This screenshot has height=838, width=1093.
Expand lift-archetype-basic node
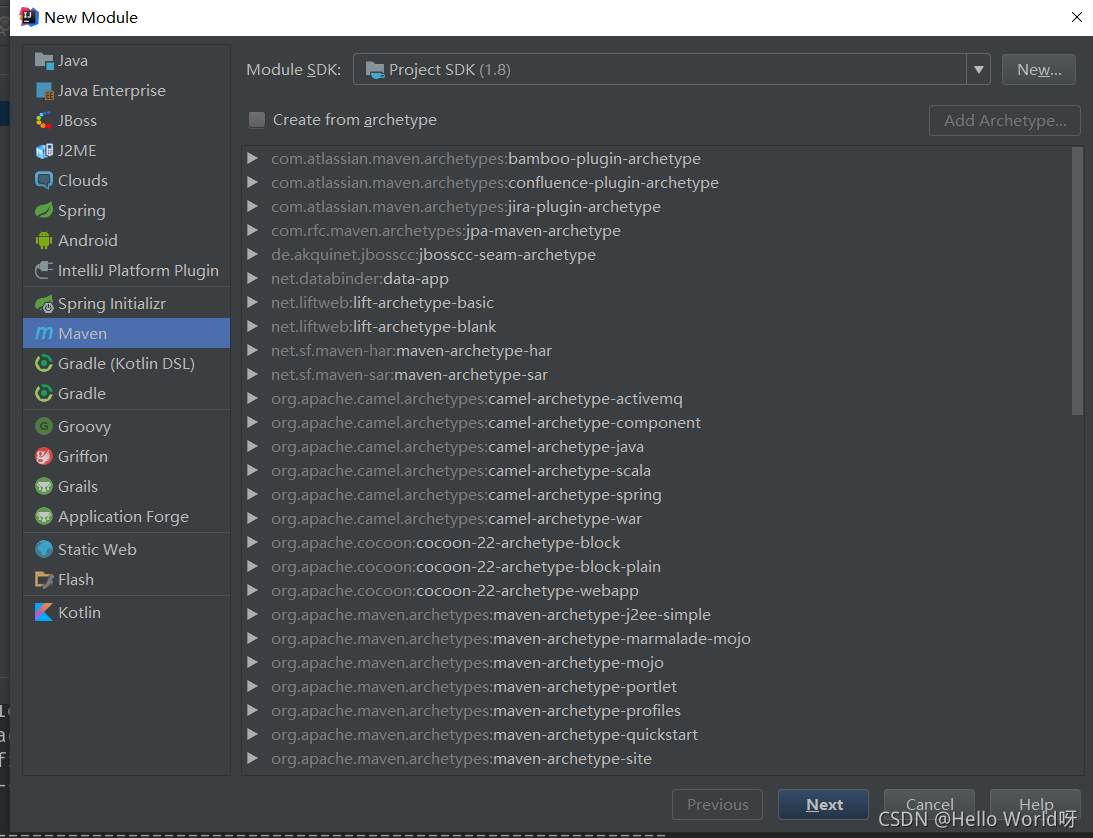tap(252, 302)
